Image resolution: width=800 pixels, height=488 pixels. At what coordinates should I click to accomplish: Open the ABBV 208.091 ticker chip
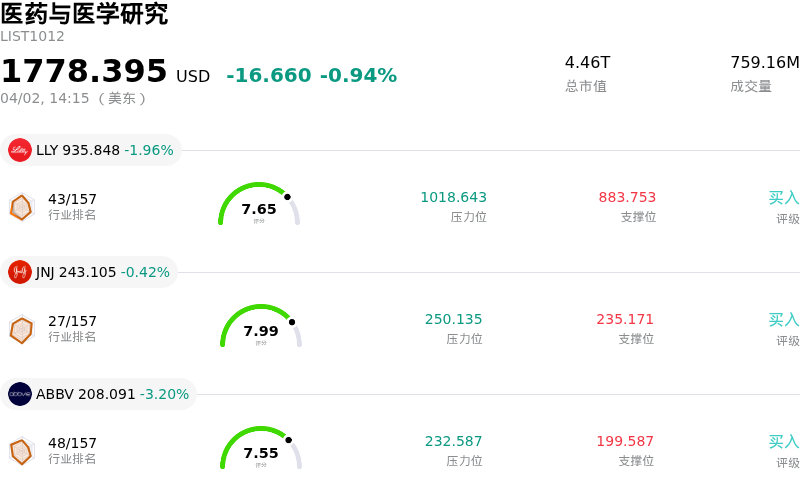[99, 394]
